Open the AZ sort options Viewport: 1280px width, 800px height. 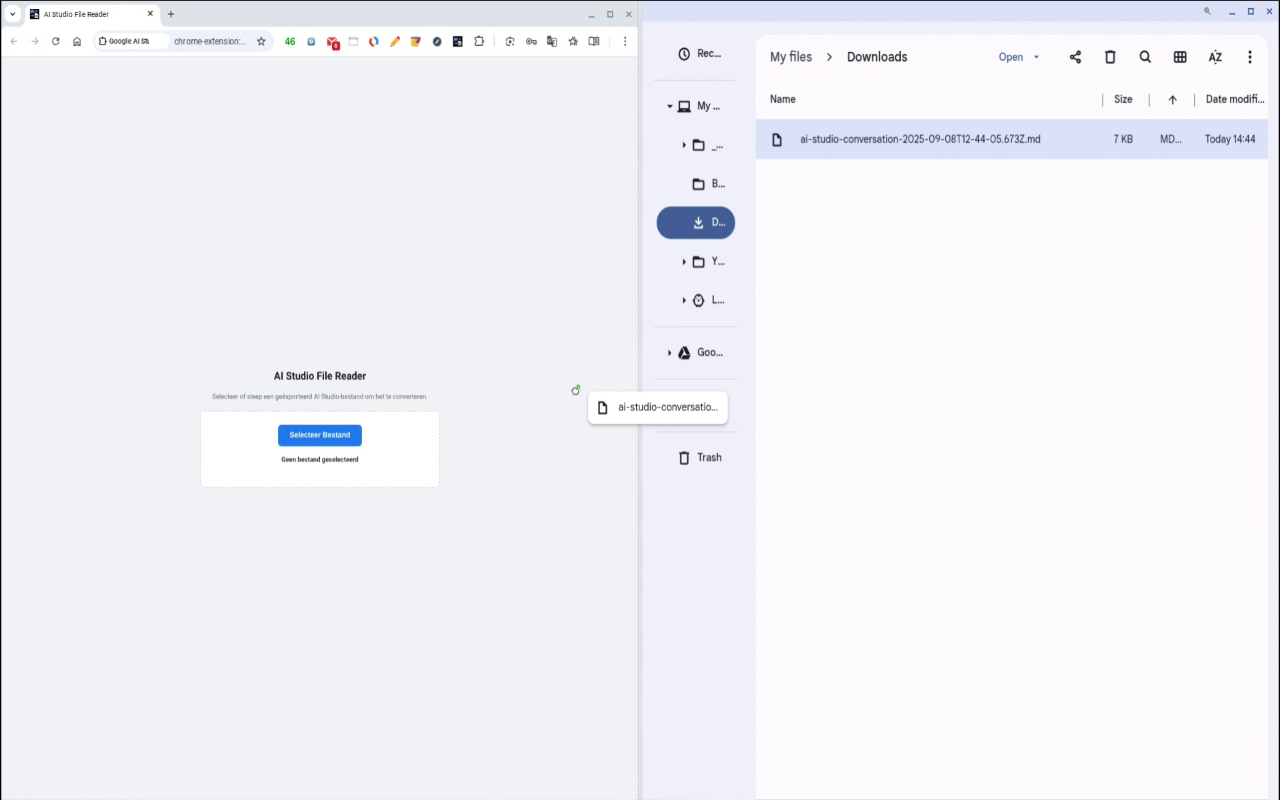1215,57
